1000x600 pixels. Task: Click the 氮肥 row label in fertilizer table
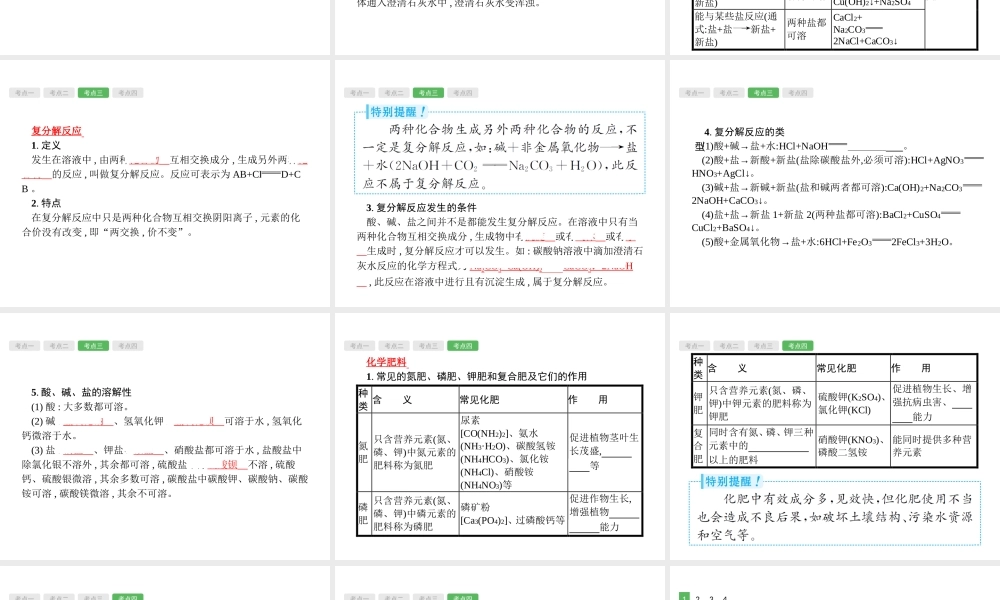(x=363, y=452)
